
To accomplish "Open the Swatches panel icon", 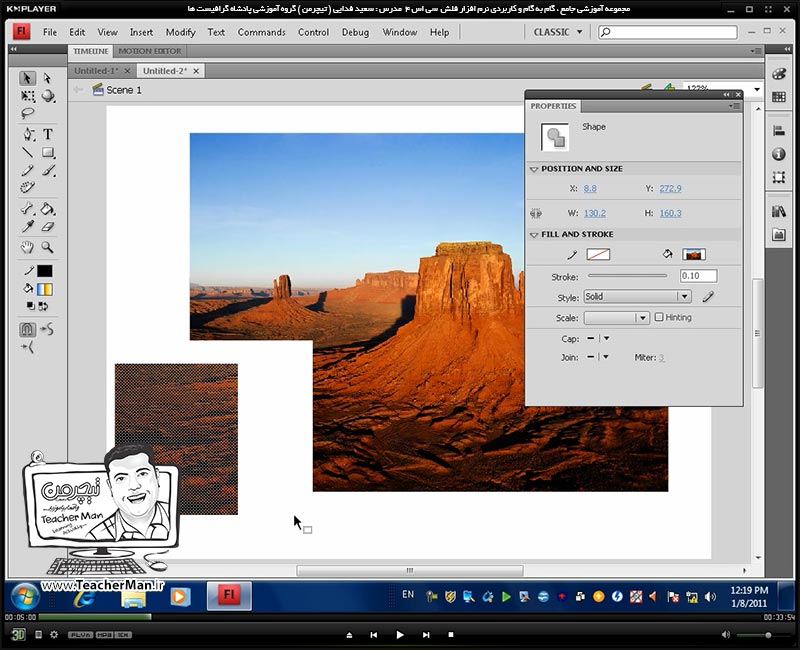I will [x=779, y=97].
